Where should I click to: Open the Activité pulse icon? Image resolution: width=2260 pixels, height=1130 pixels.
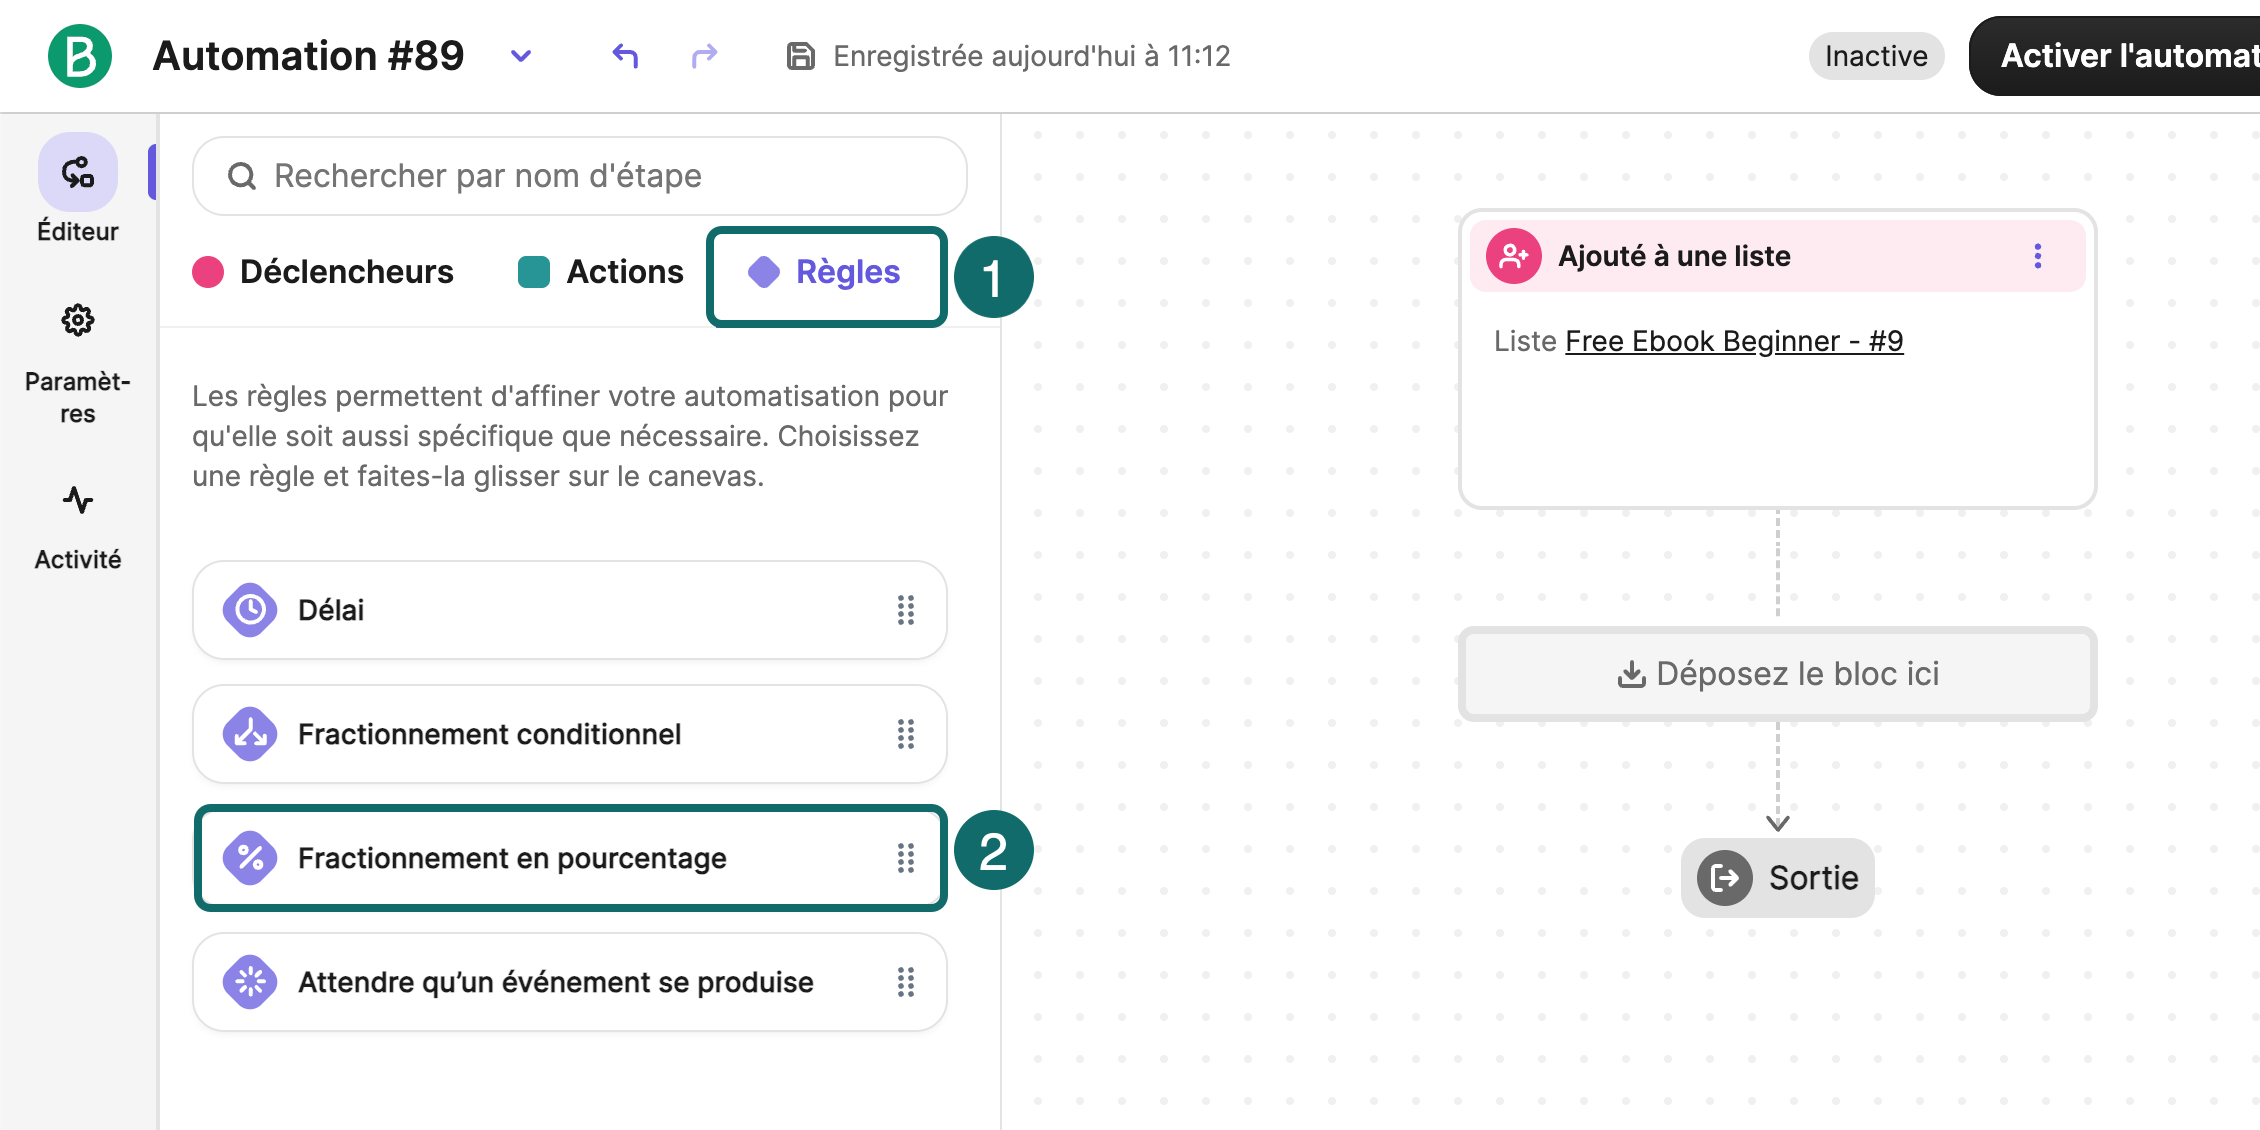click(x=78, y=500)
